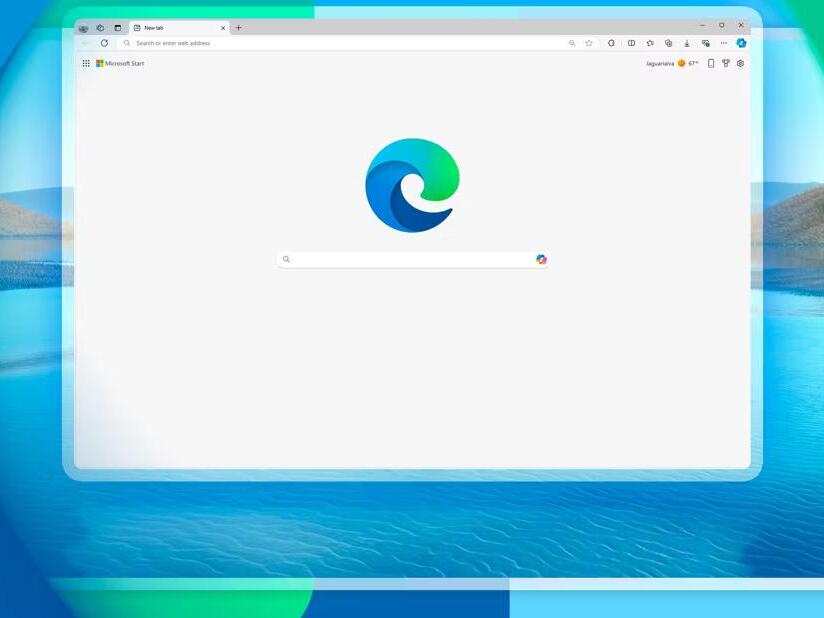Add this page to favorites with the star
824x618 pixels.
(589, 43)
